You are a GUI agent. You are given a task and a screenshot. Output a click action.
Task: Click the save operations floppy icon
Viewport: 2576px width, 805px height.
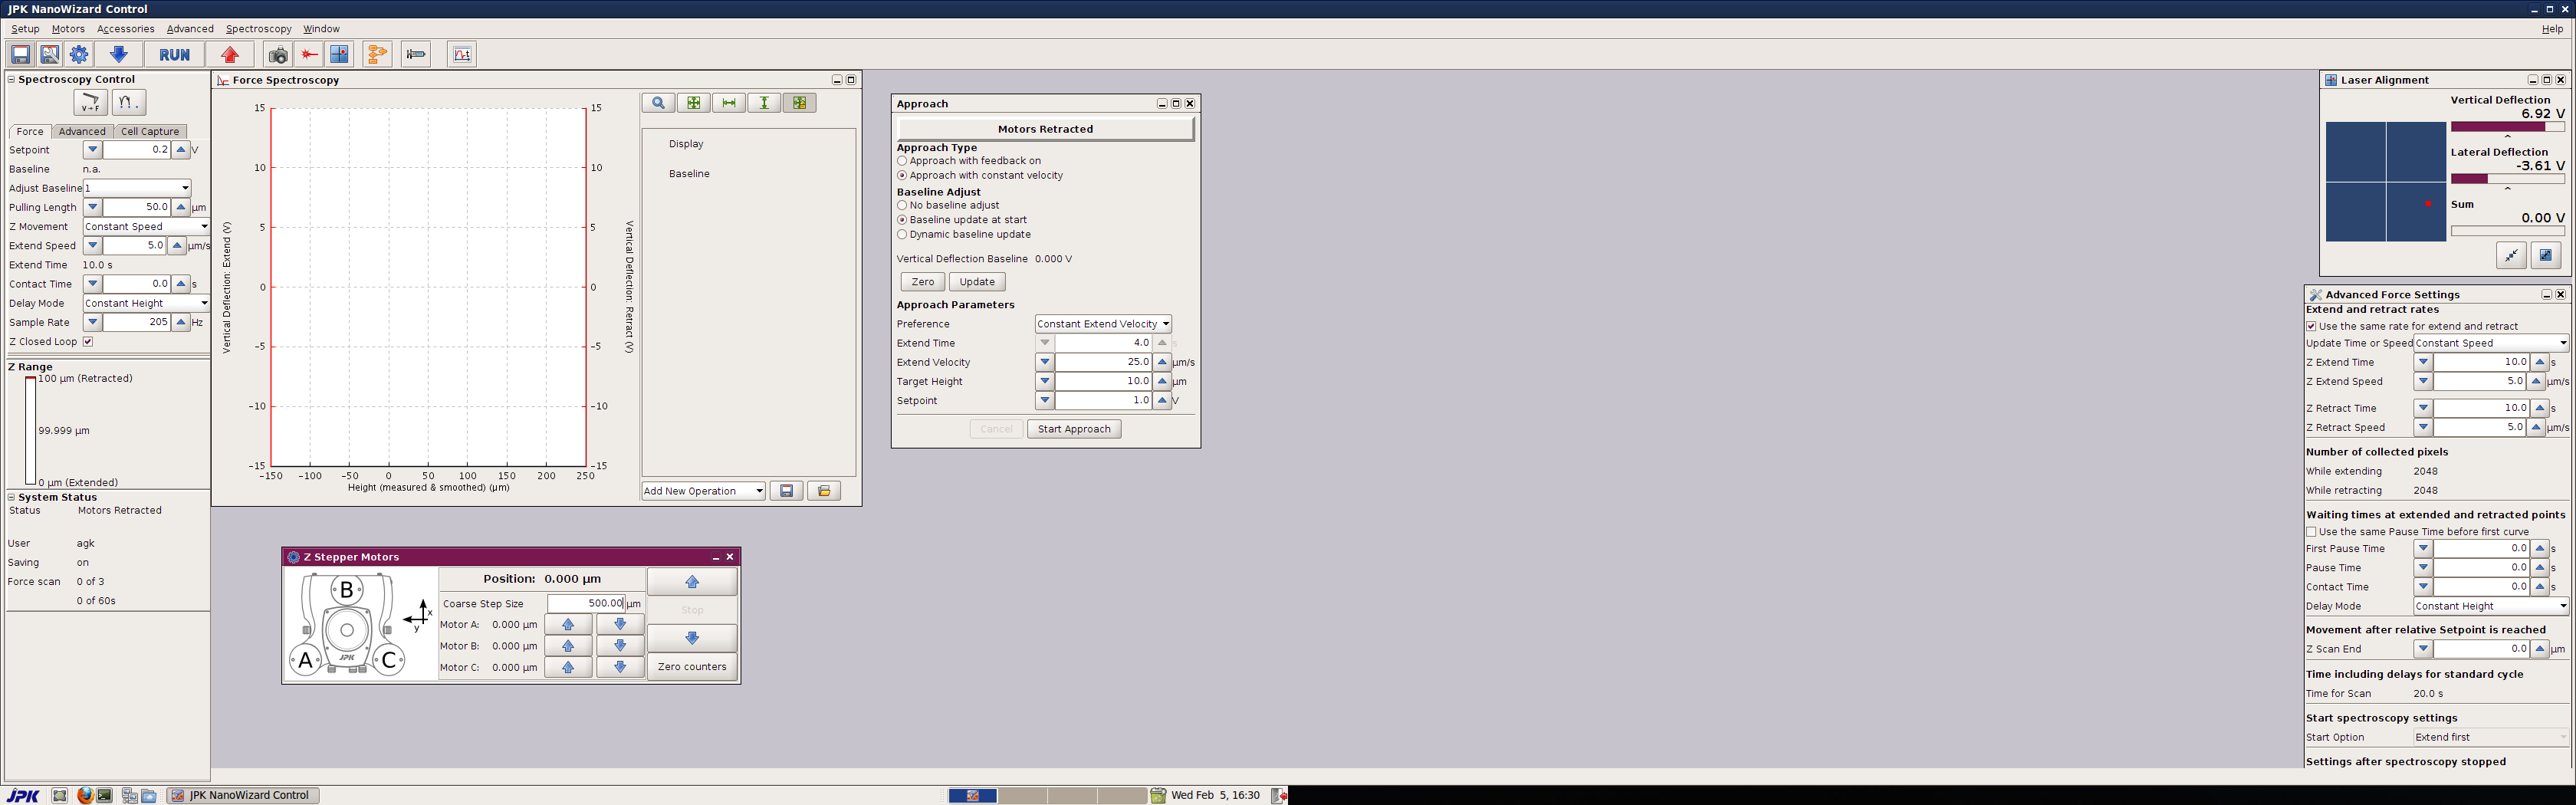(x=787, y=491)
